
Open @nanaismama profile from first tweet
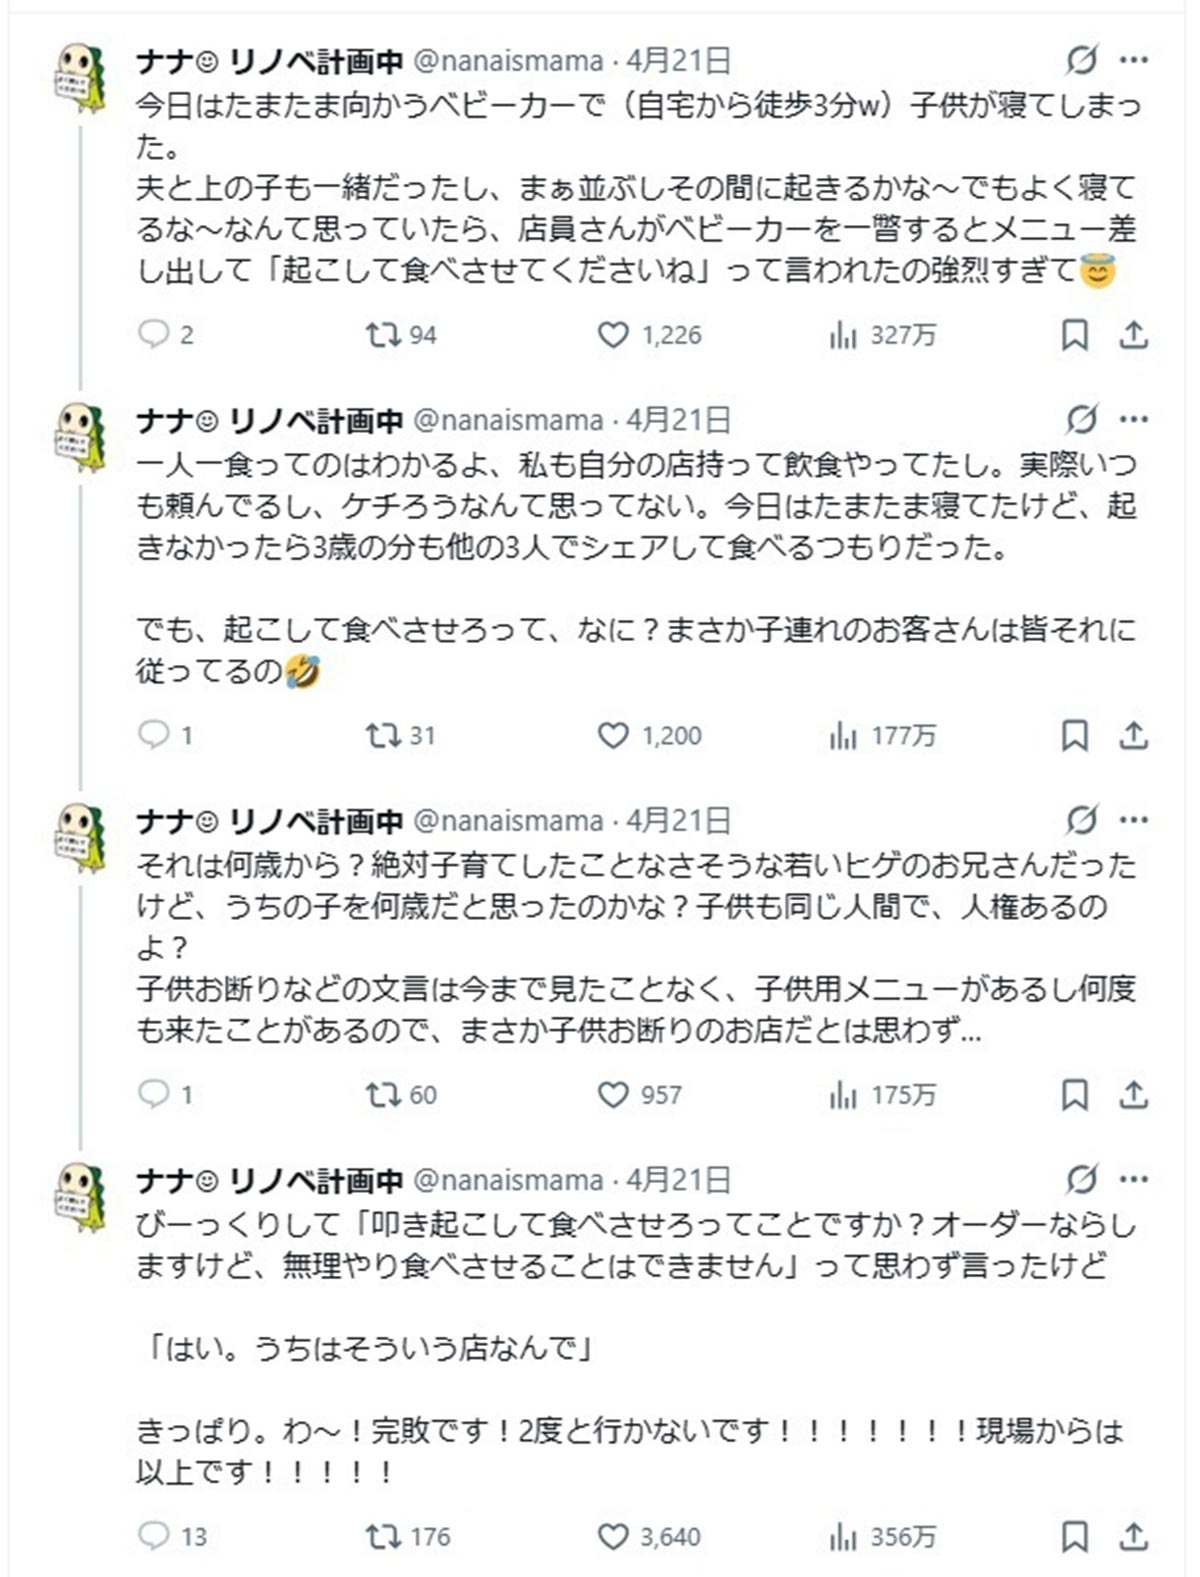pos(508,62)
